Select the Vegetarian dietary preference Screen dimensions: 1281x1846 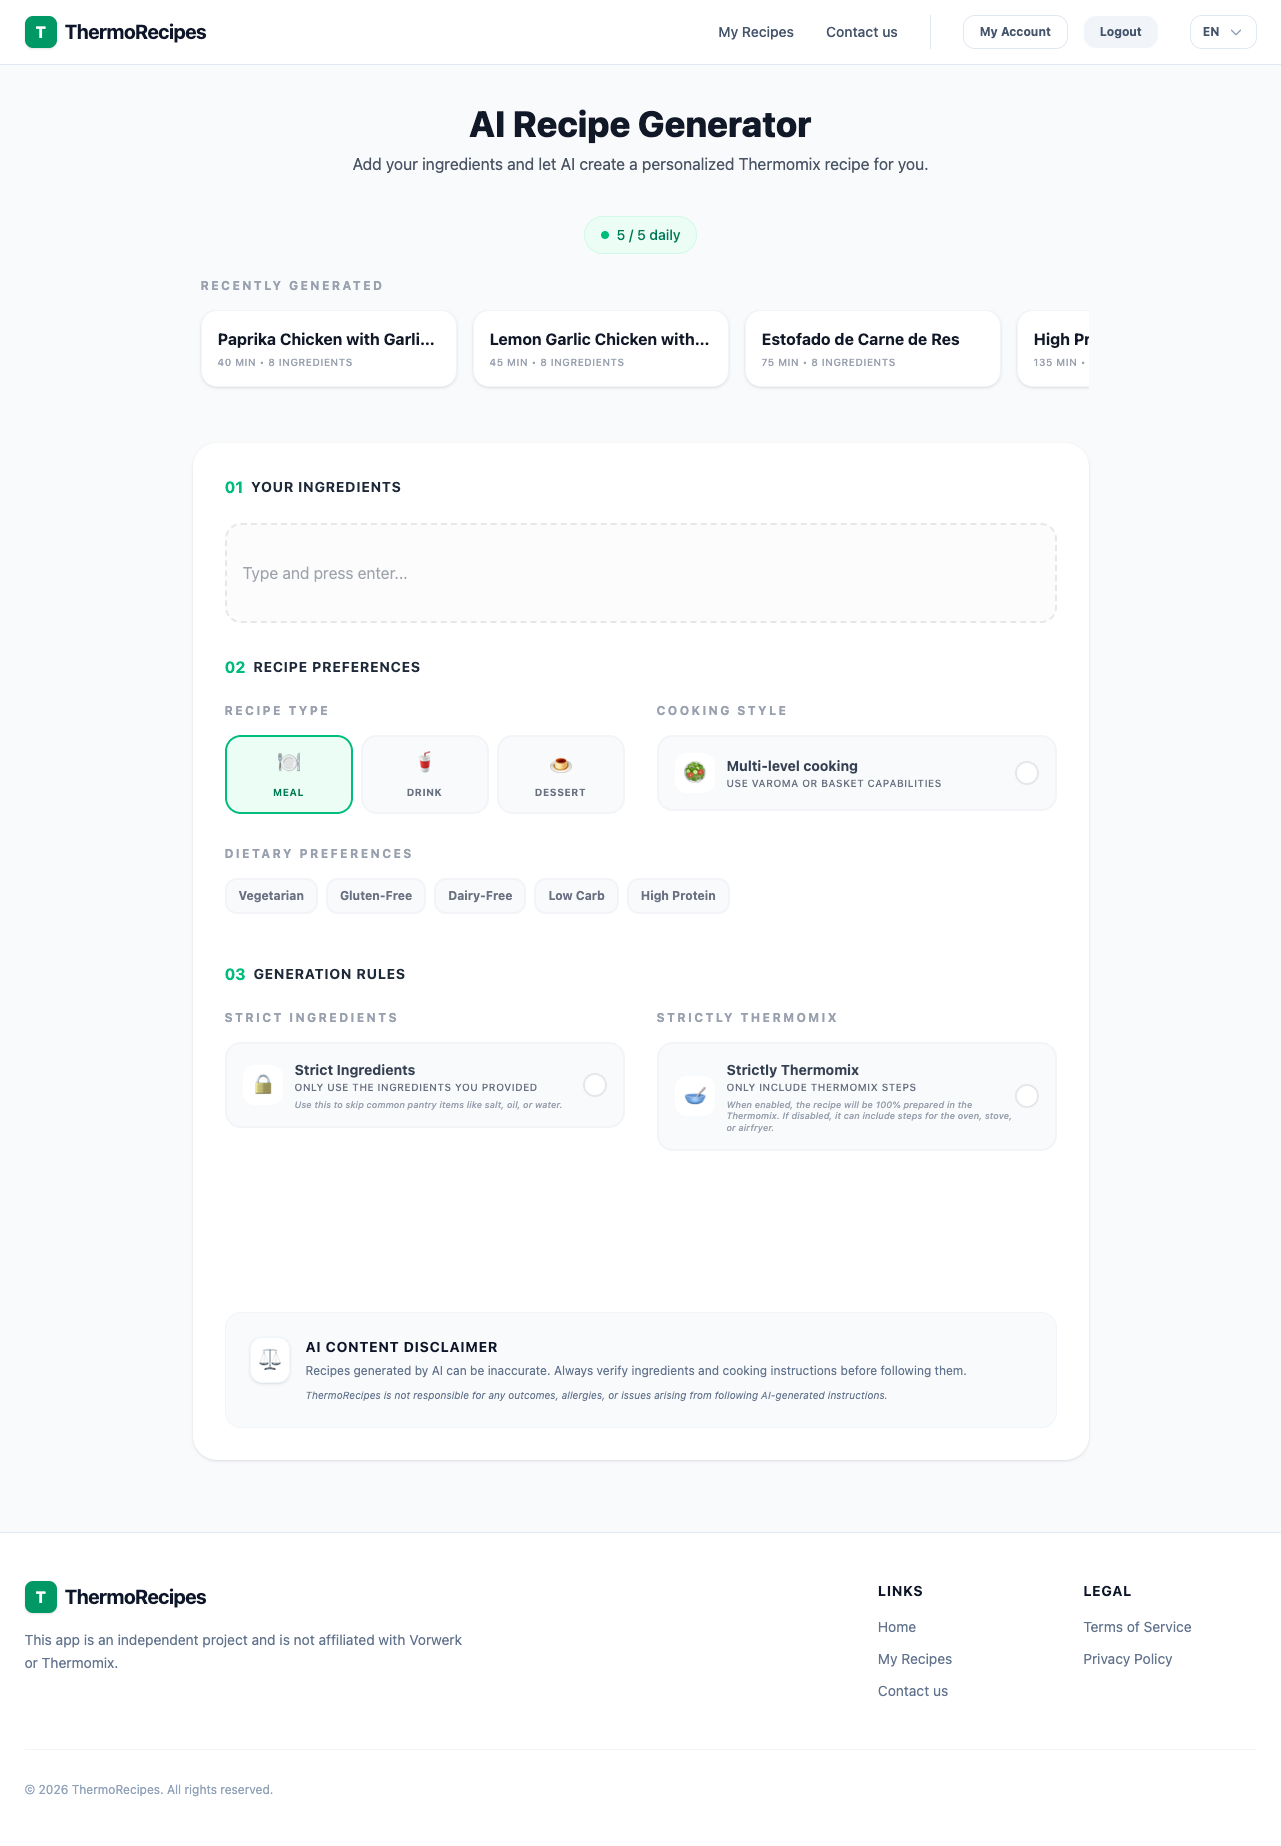271,896
